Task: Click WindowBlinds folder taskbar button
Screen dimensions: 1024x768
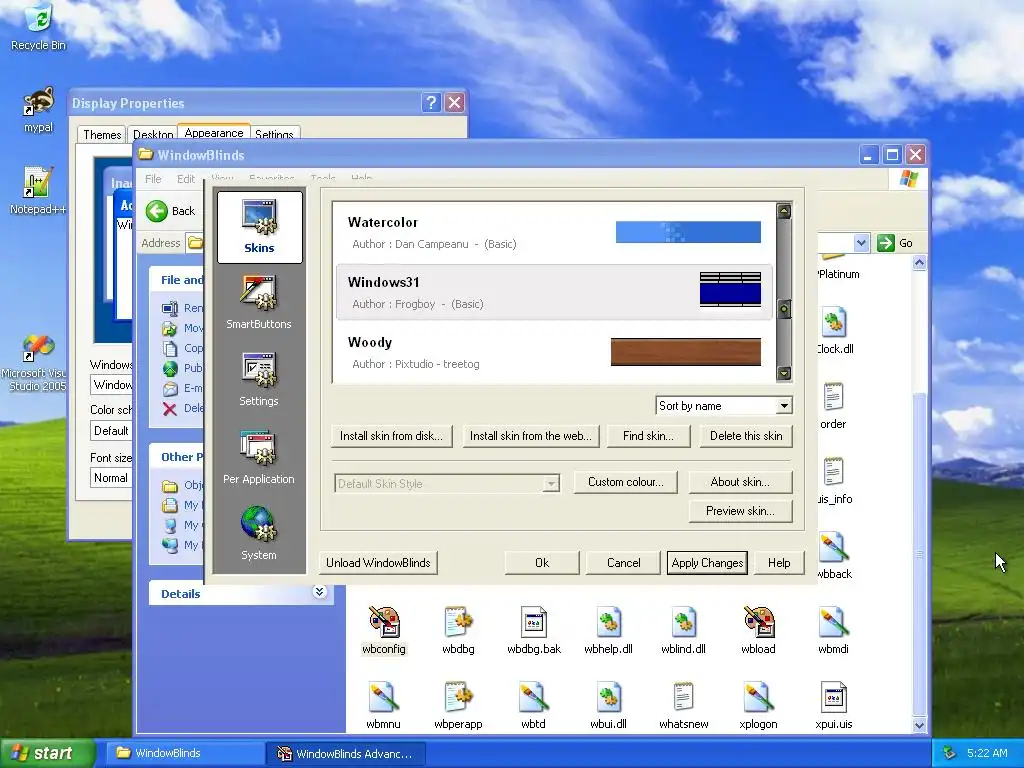Action: [185, 753]
